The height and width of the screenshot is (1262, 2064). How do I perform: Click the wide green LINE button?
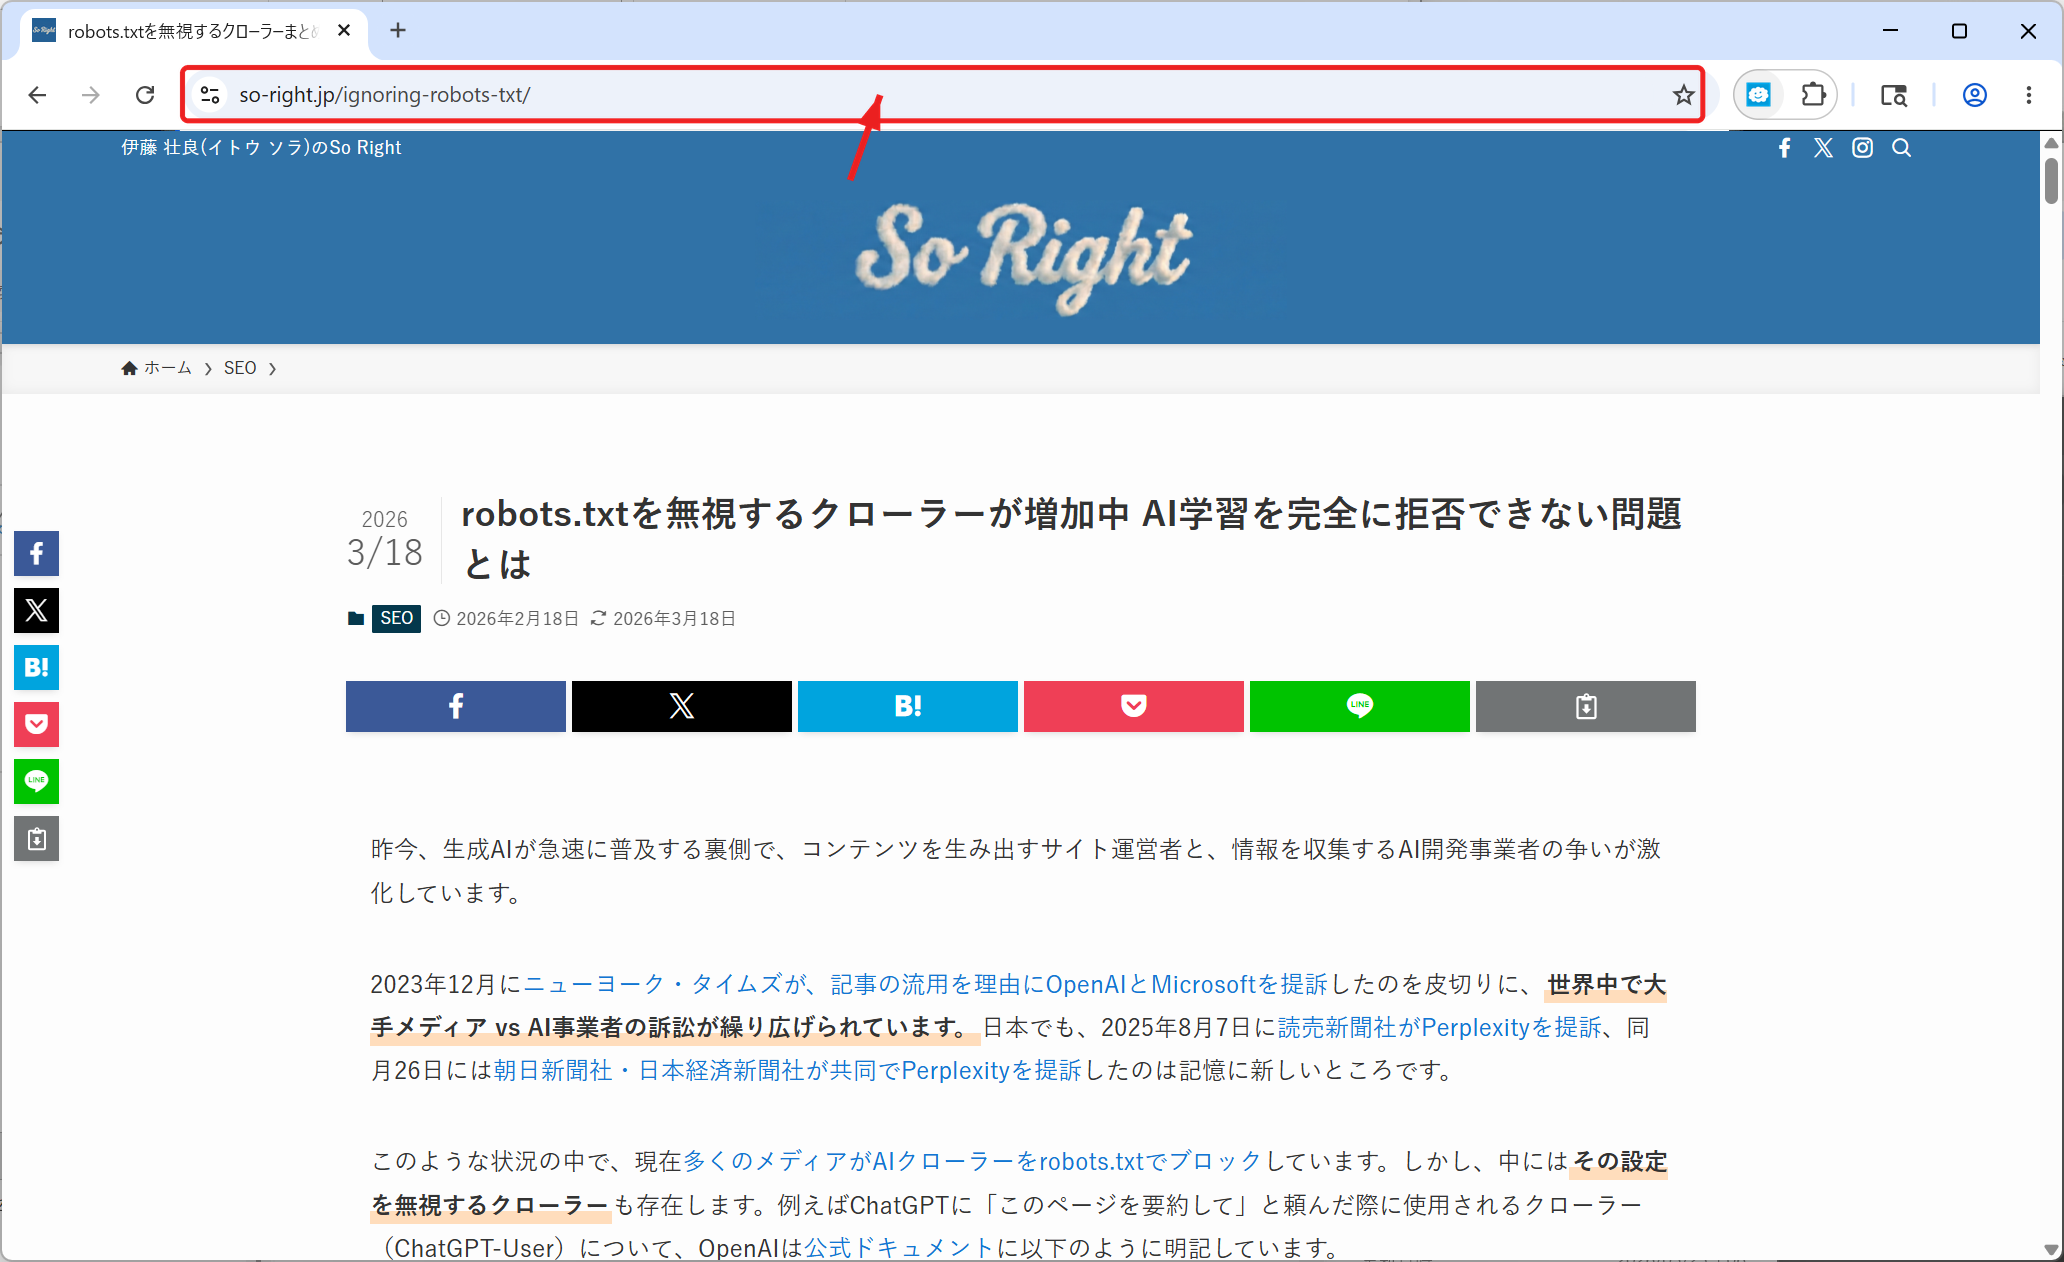coord(1360,706)
